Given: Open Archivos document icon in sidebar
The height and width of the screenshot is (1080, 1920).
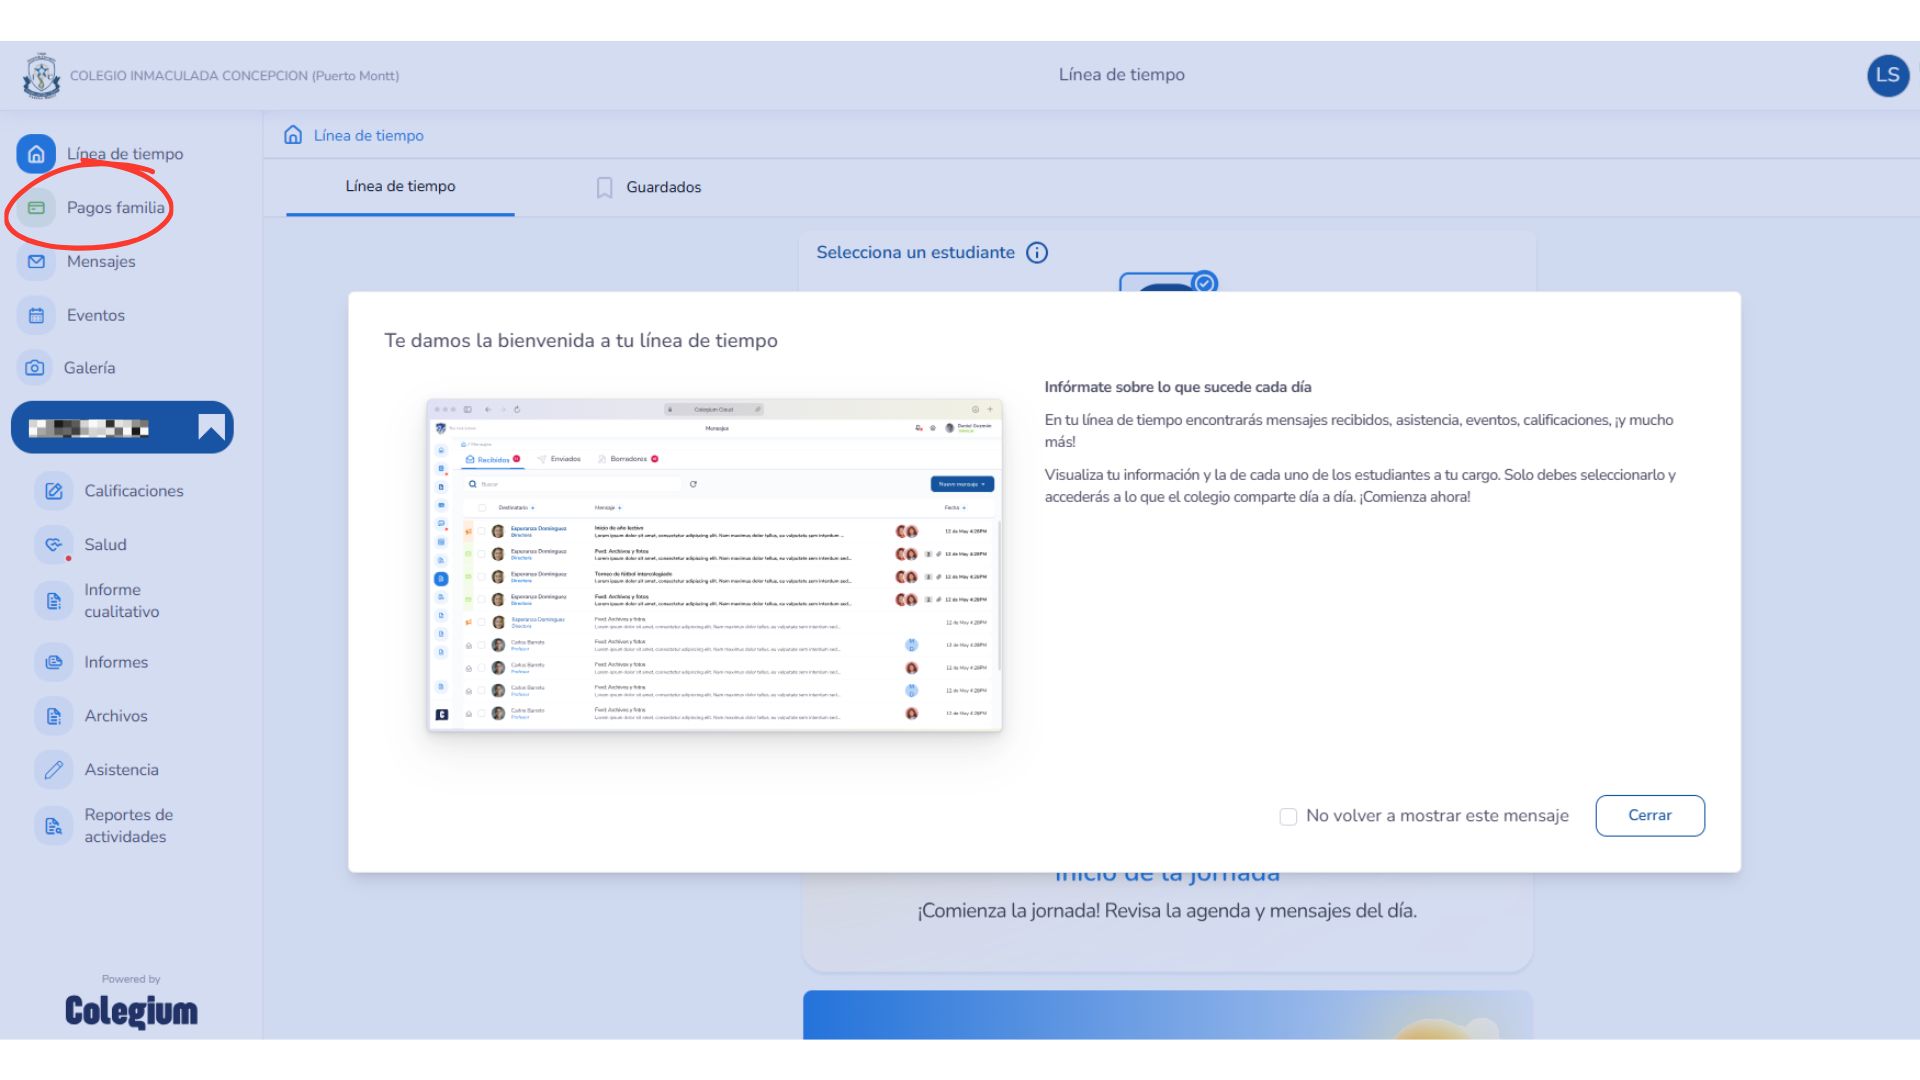Looking at the screenshot, I should [x=54, y=716].
